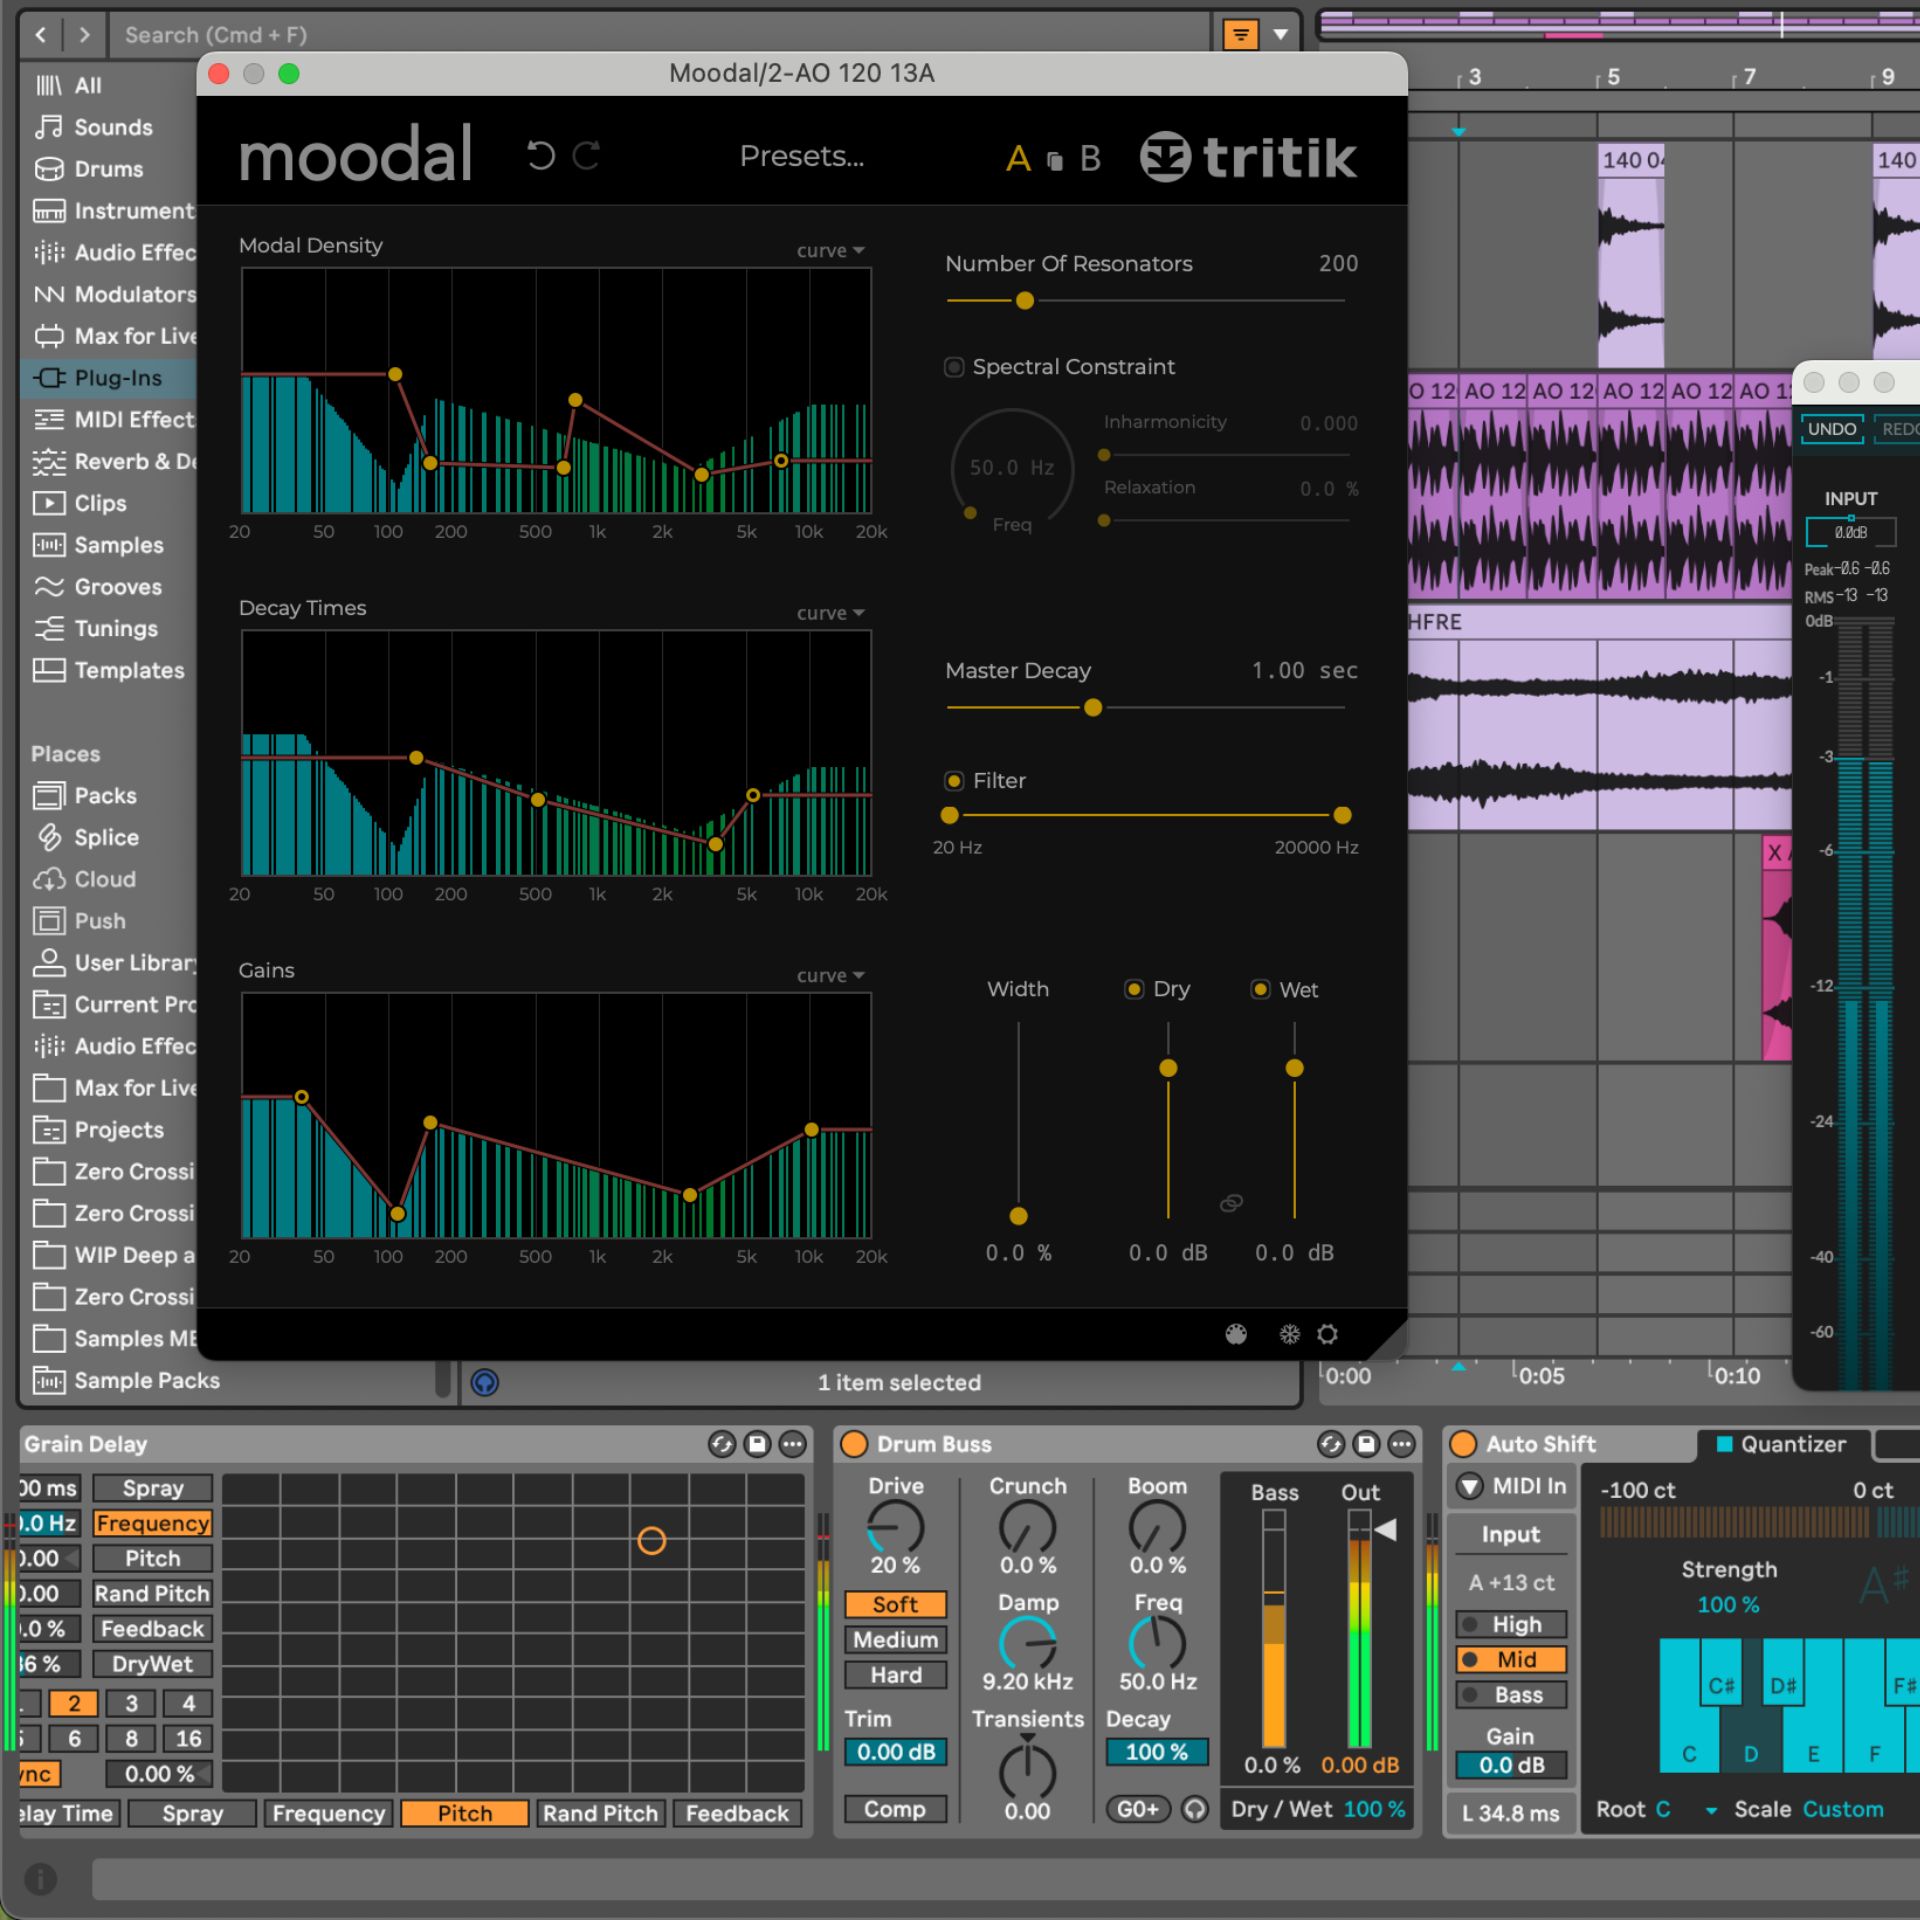Click the blue preview headphone icon in browser
Viewport: 1920px width, 1920px height.
pos(485,1382)
